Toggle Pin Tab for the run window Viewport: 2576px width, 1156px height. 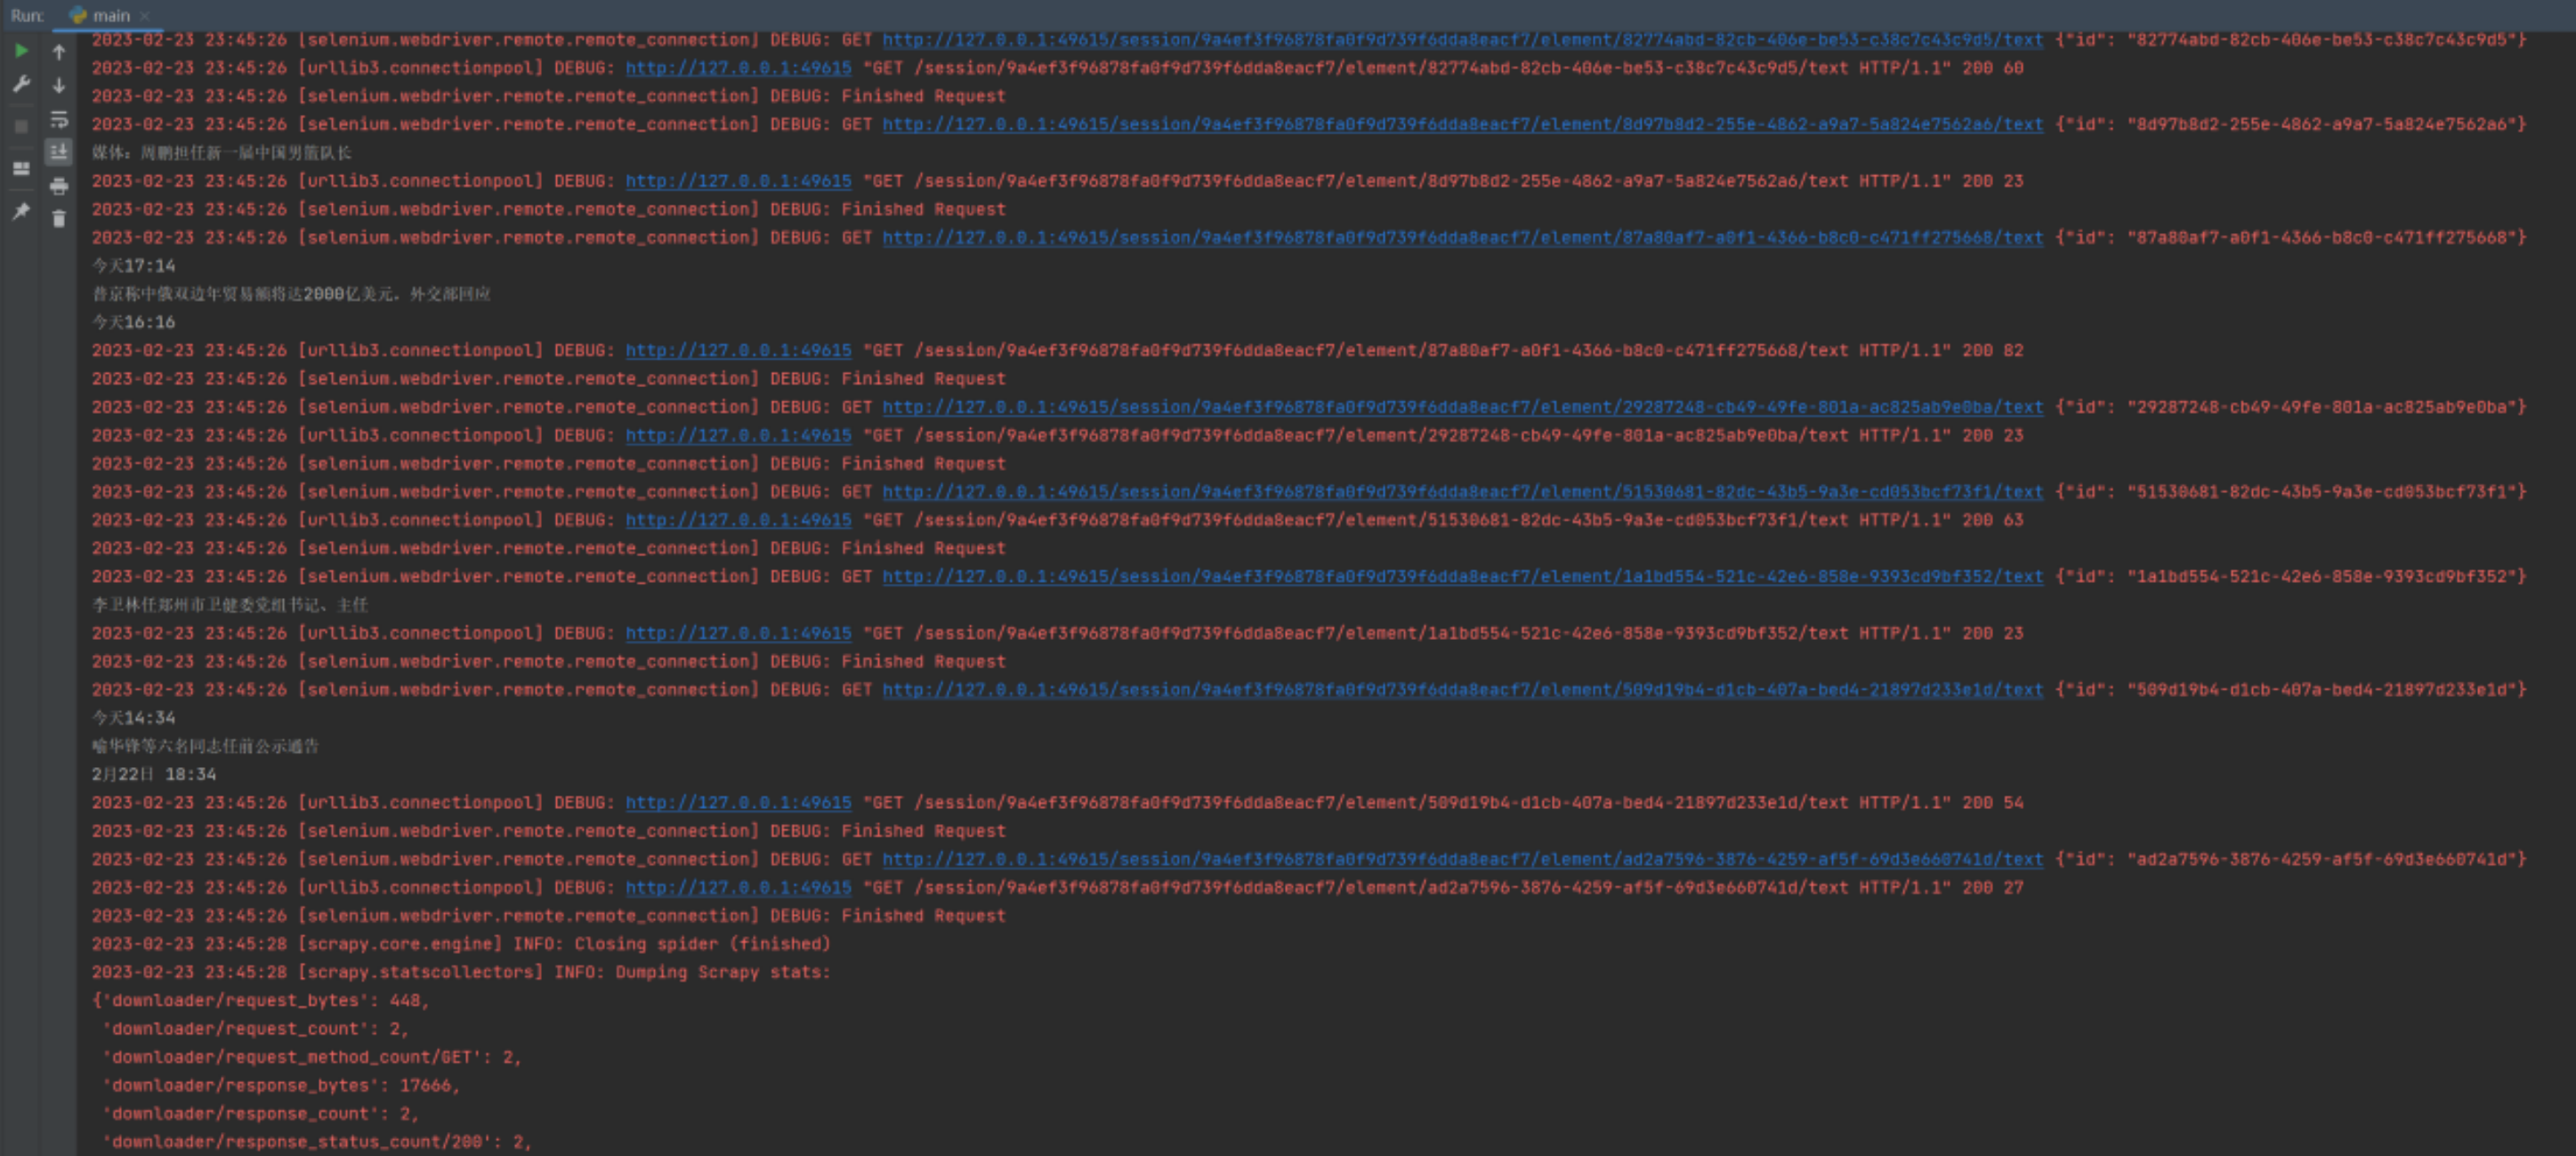point(21,211)
